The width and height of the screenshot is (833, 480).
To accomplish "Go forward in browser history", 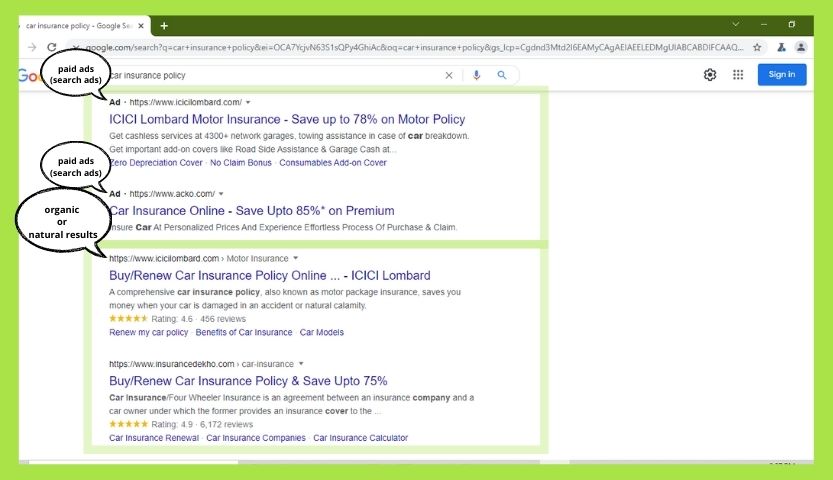I will 32,47.
